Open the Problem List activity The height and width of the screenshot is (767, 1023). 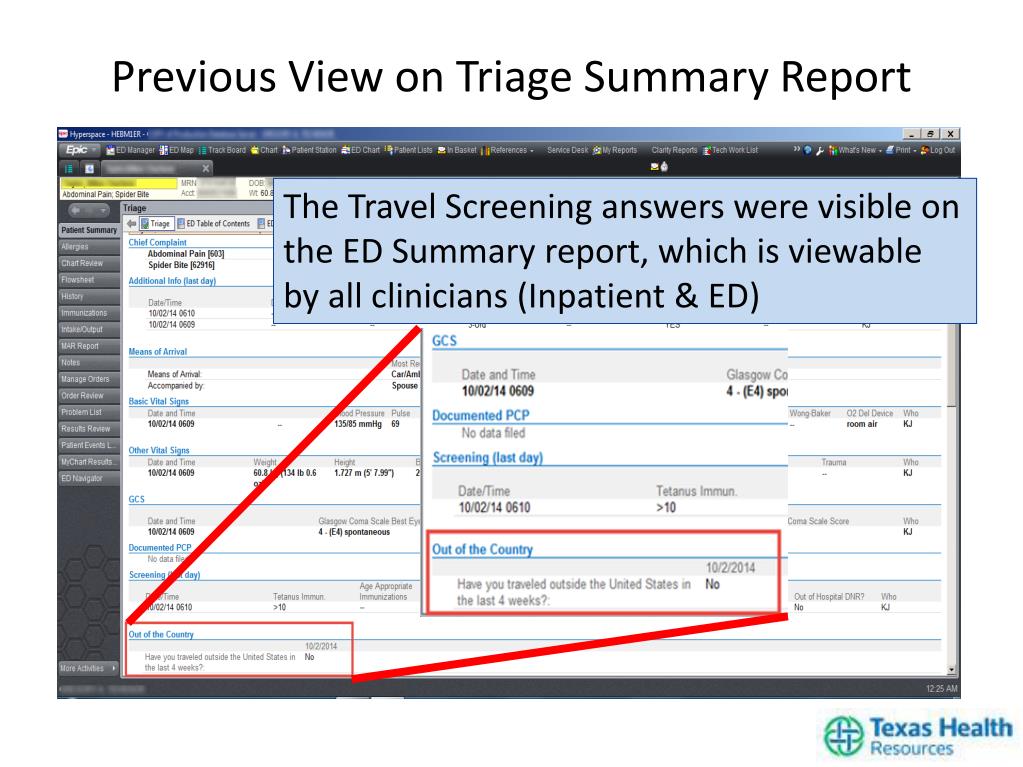point(89,412)
